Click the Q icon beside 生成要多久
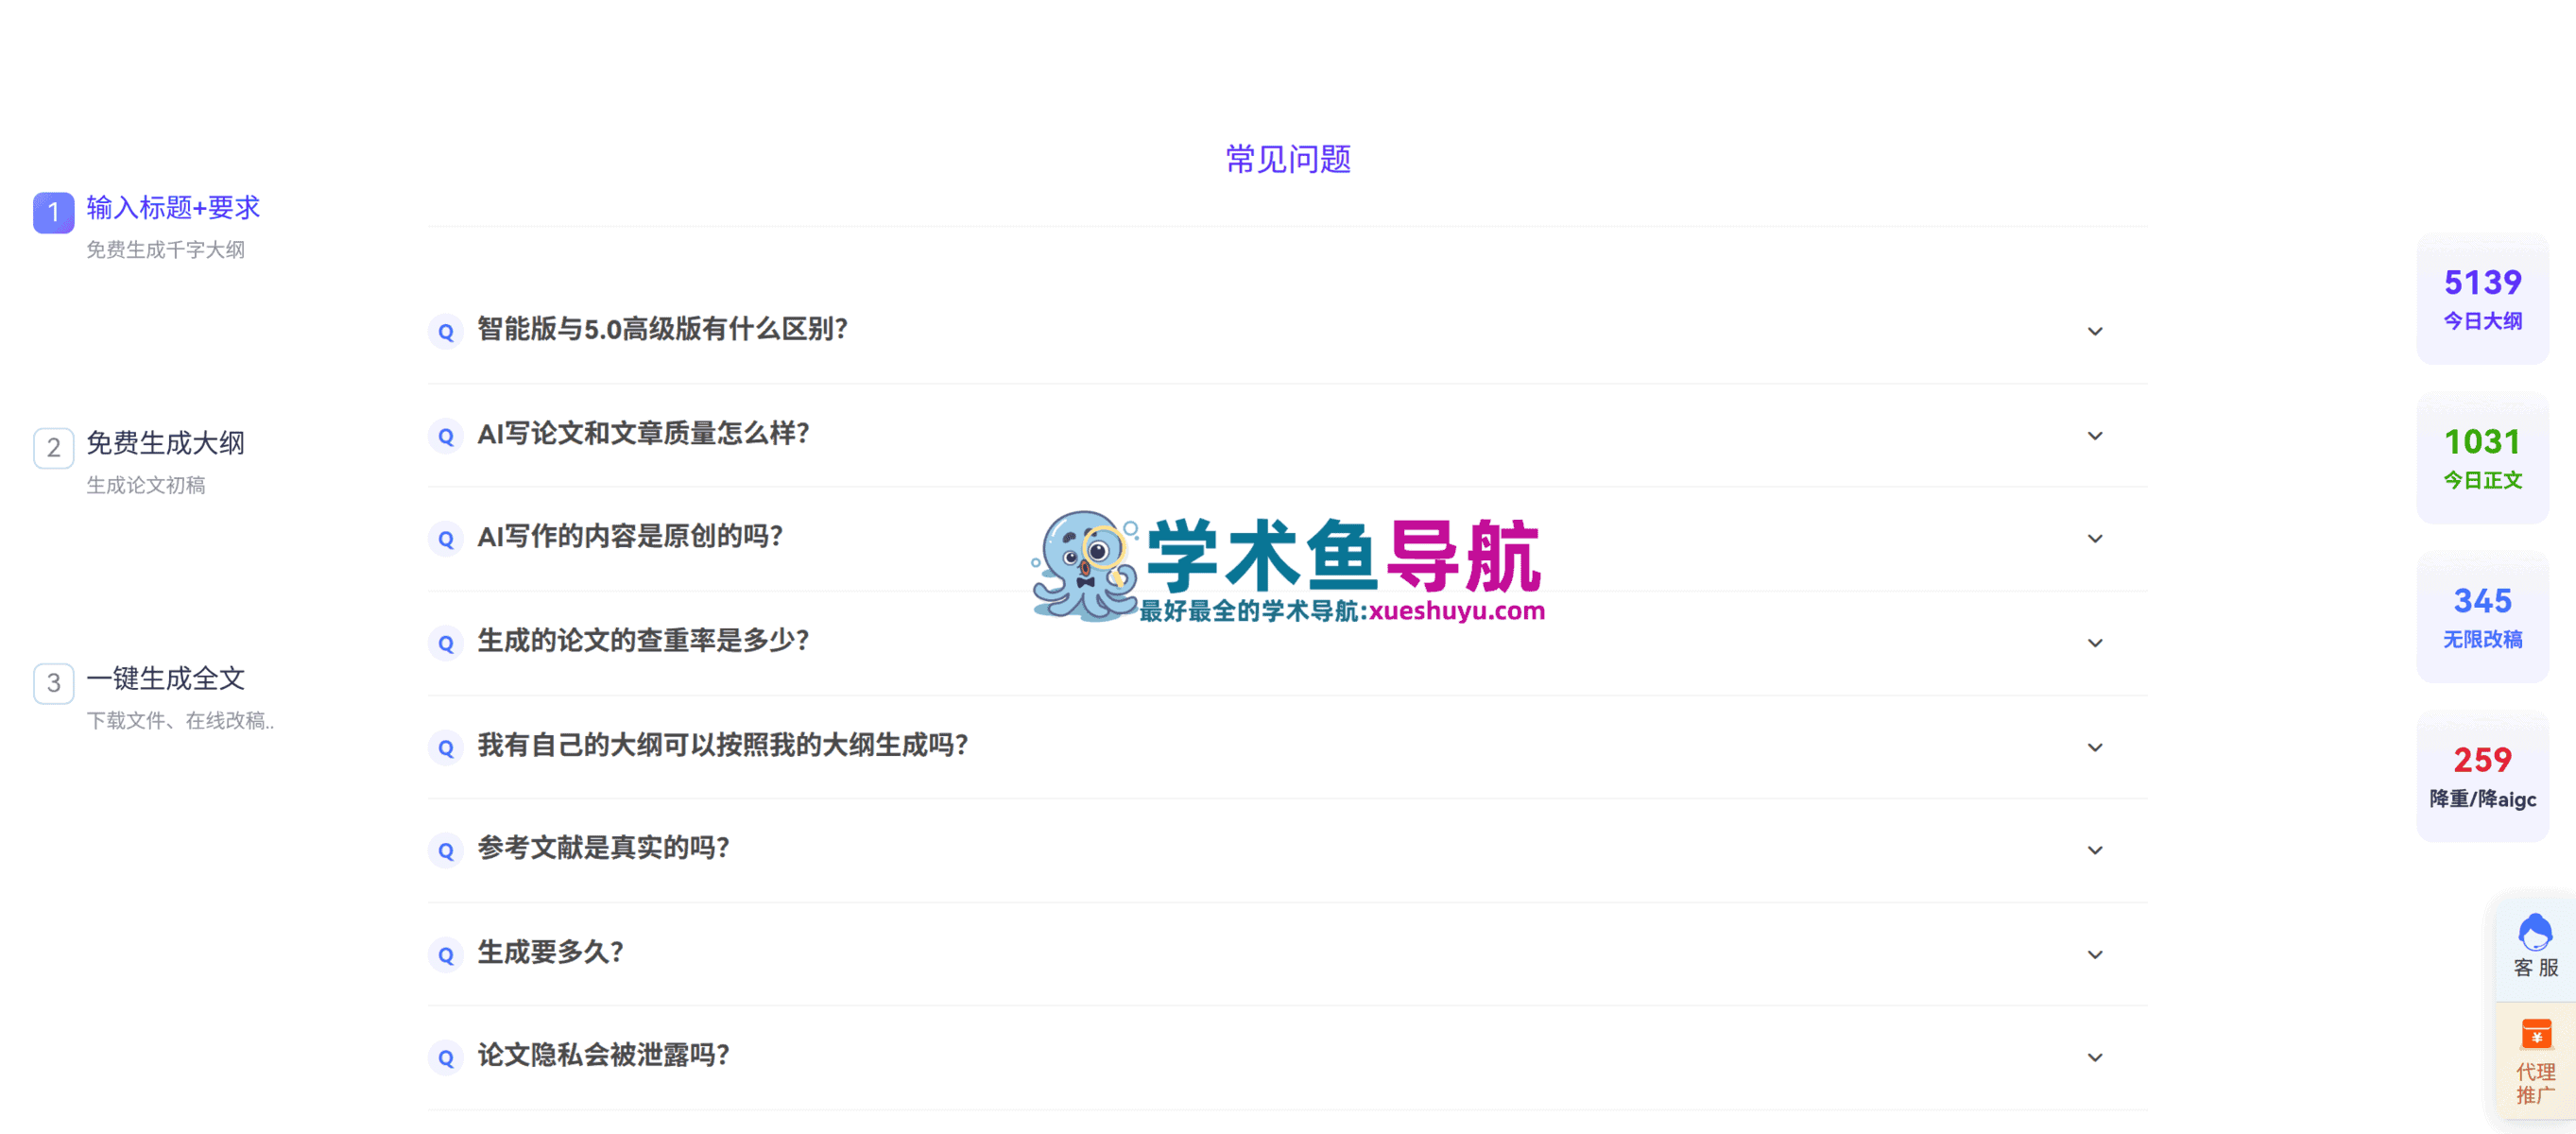 coord(446,954)
